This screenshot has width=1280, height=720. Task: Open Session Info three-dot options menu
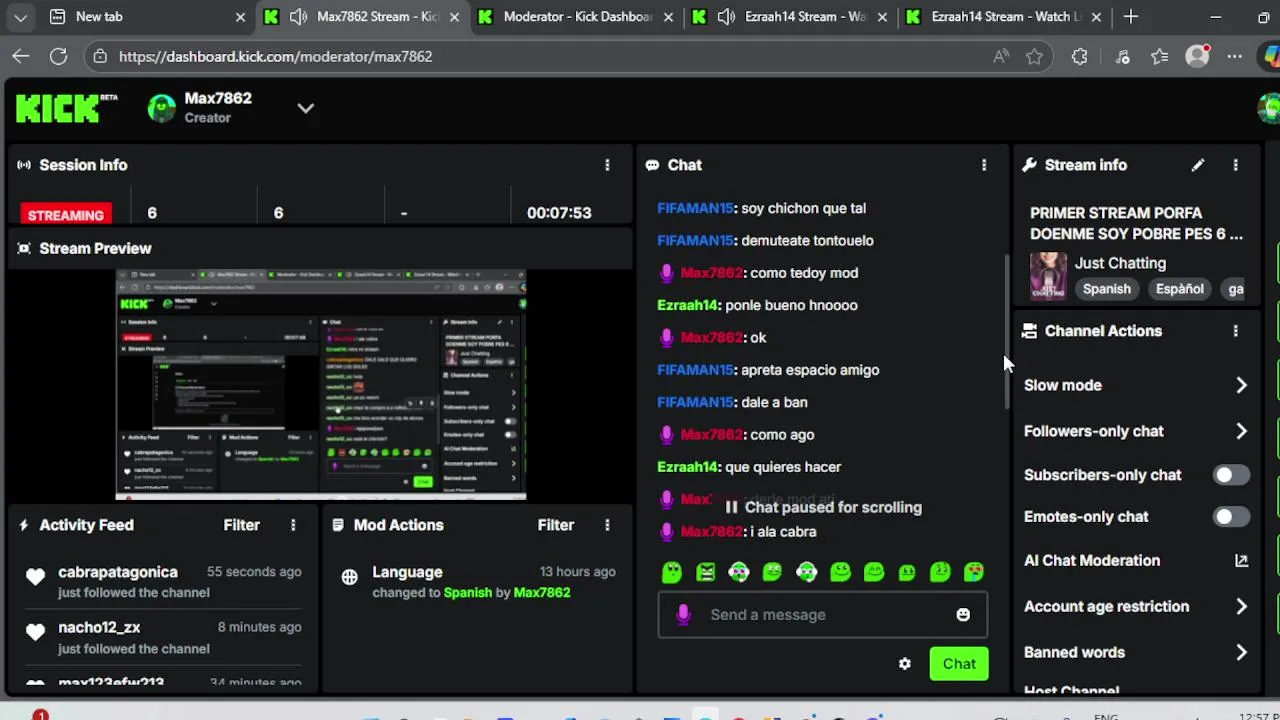pos(607,165)
